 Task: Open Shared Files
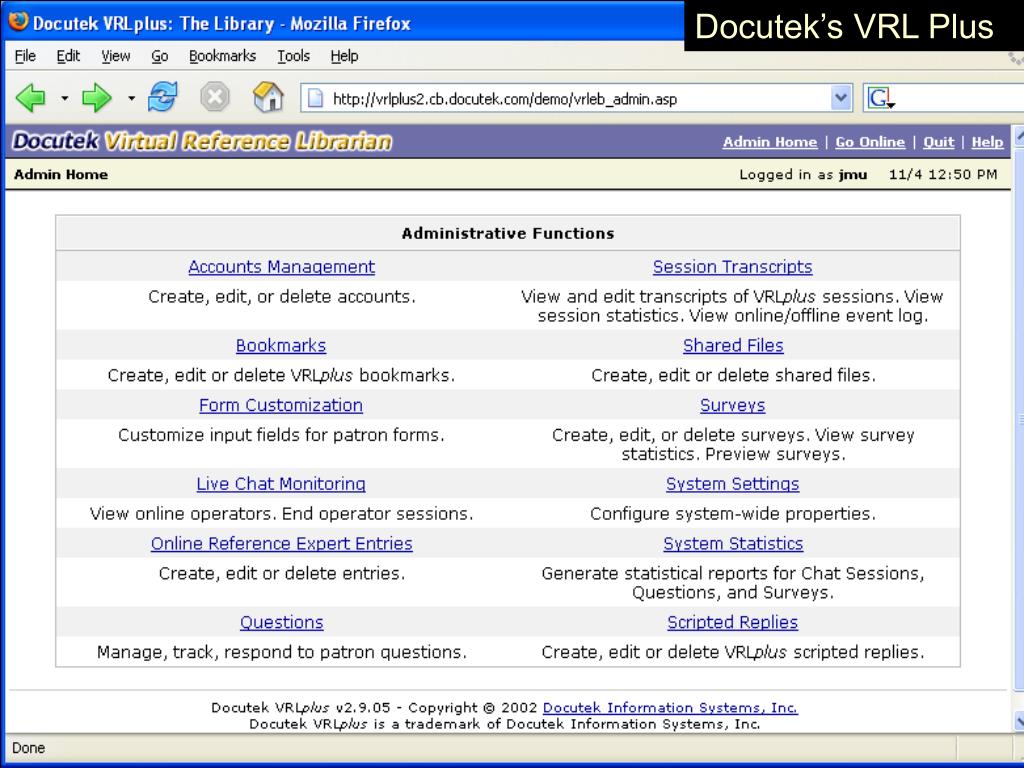733,345
